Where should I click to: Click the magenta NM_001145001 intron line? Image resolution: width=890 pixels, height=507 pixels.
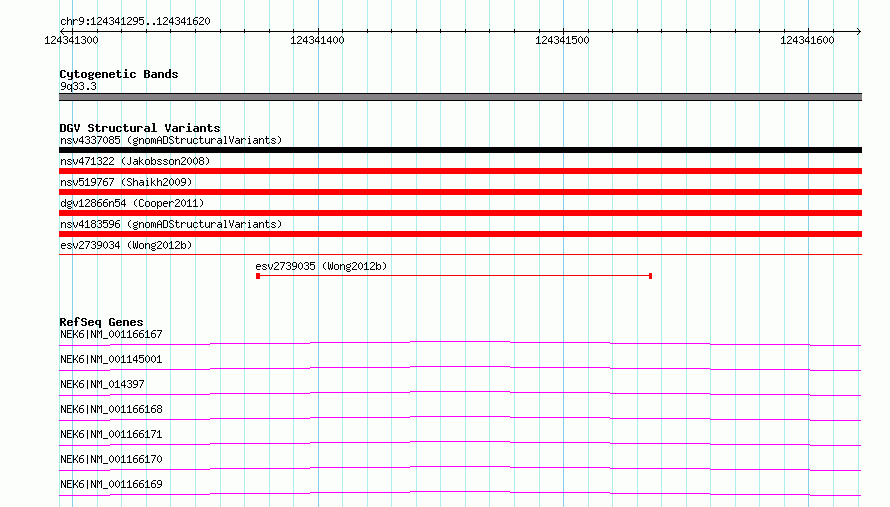(x=460, y=367)
